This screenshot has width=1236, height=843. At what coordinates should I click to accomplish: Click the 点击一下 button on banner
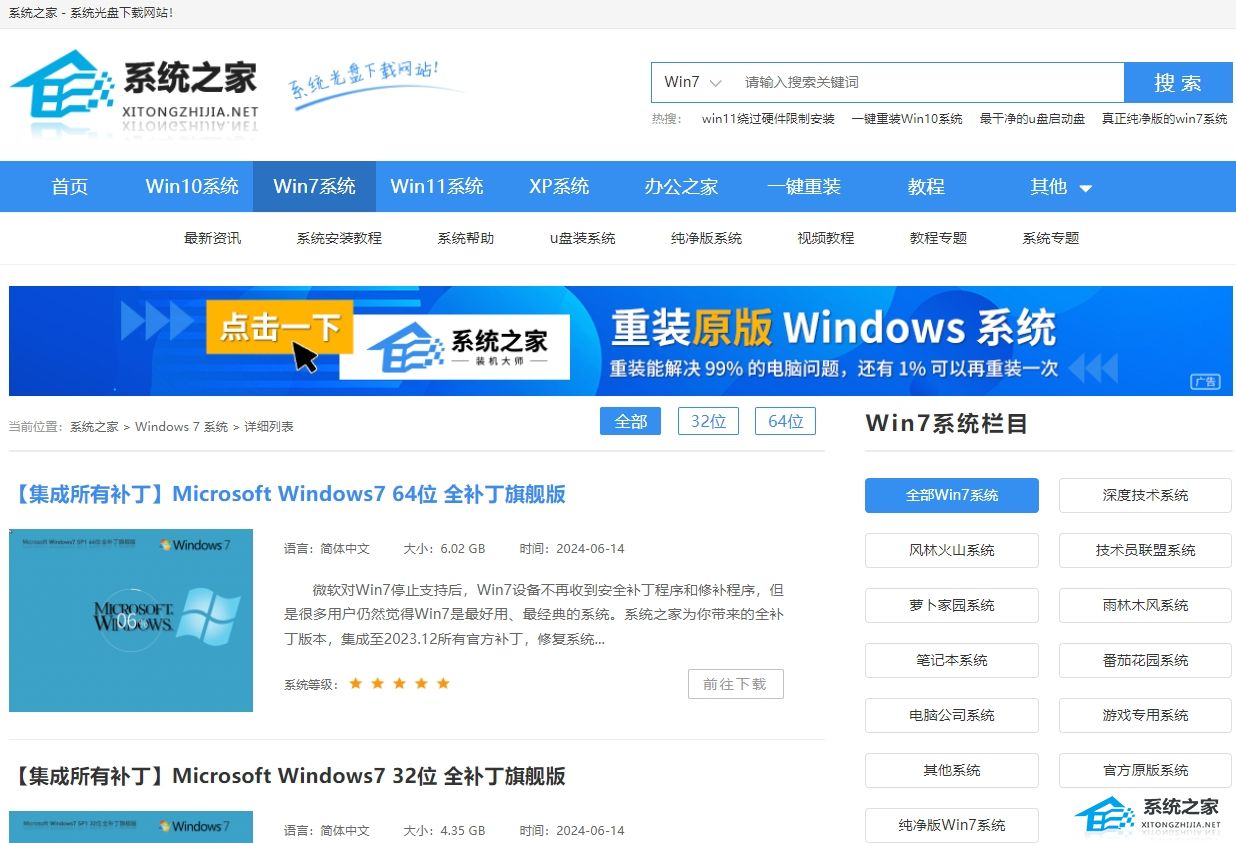[280, 327]
